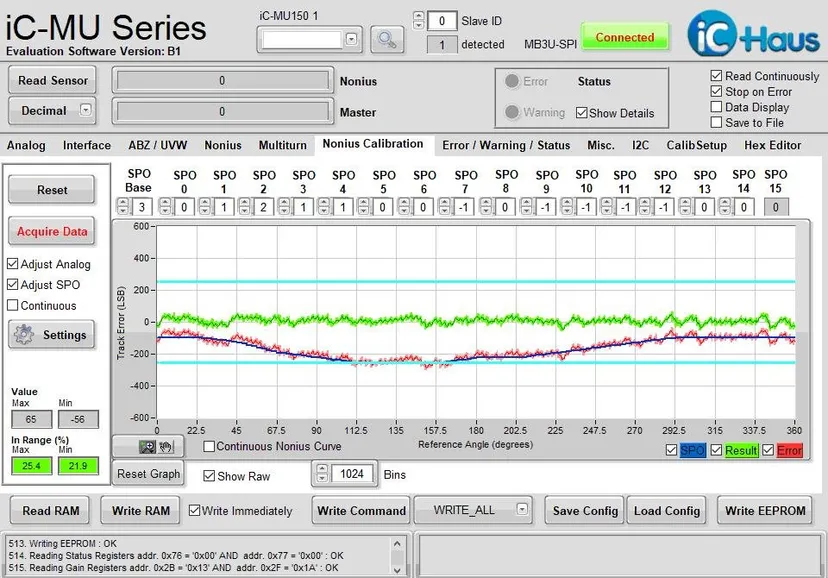The image size is (828, 578).
Task: Hide the SPO curve via its checkbox
Action: pyautogui.click(x=671, y=450)
